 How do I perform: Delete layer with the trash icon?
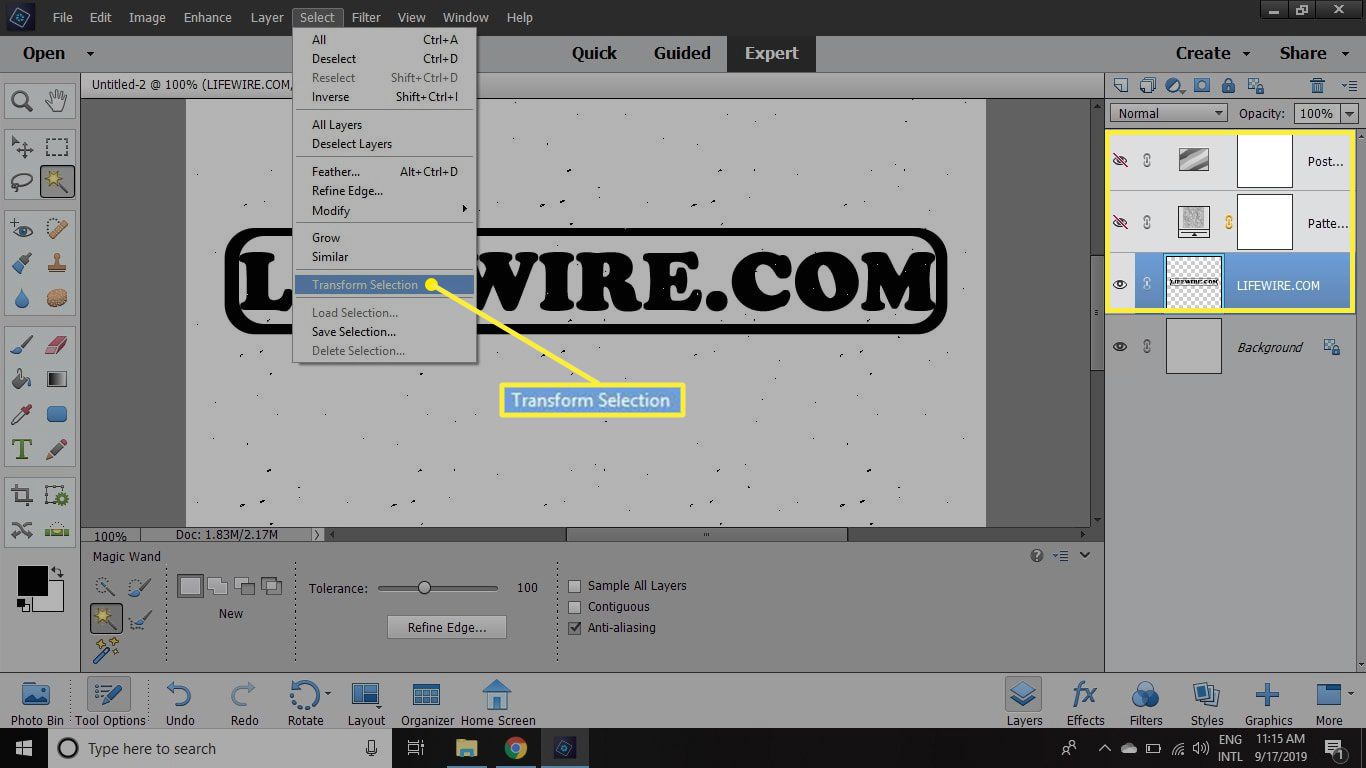[1318, 86]
